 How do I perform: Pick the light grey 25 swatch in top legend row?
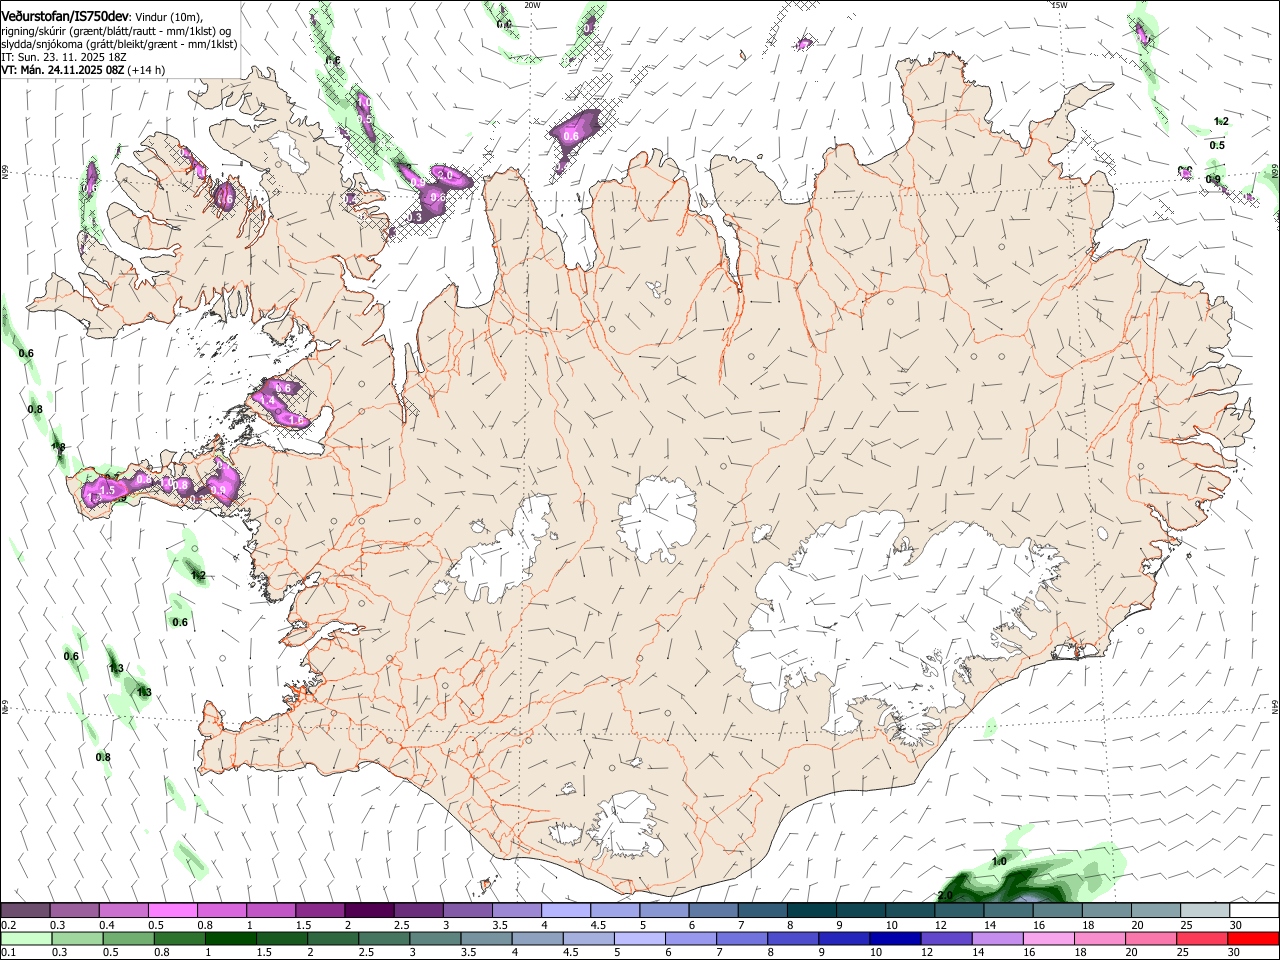(x=1205, y=911)
